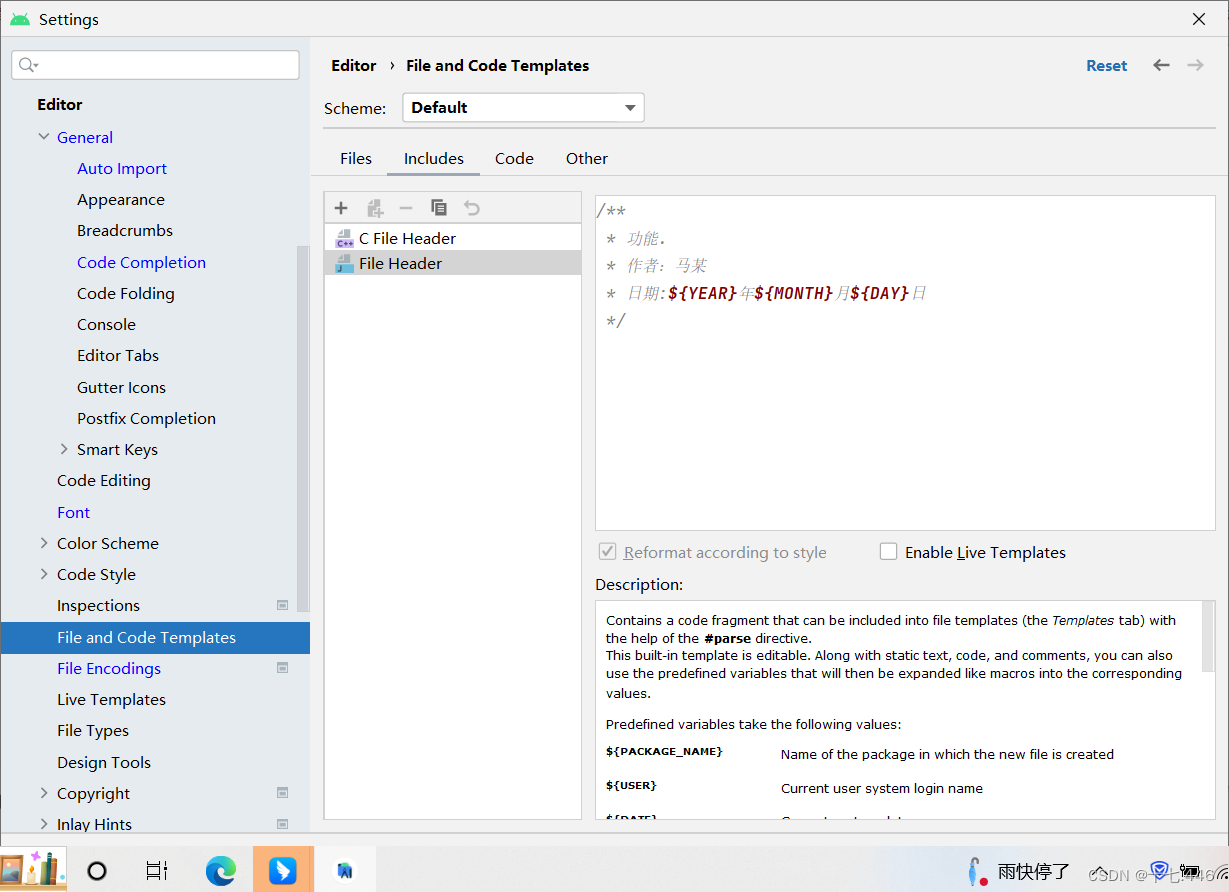Click the add template plus icon
Viewport: 1229px width, 892px height.
tap(341, 207)
